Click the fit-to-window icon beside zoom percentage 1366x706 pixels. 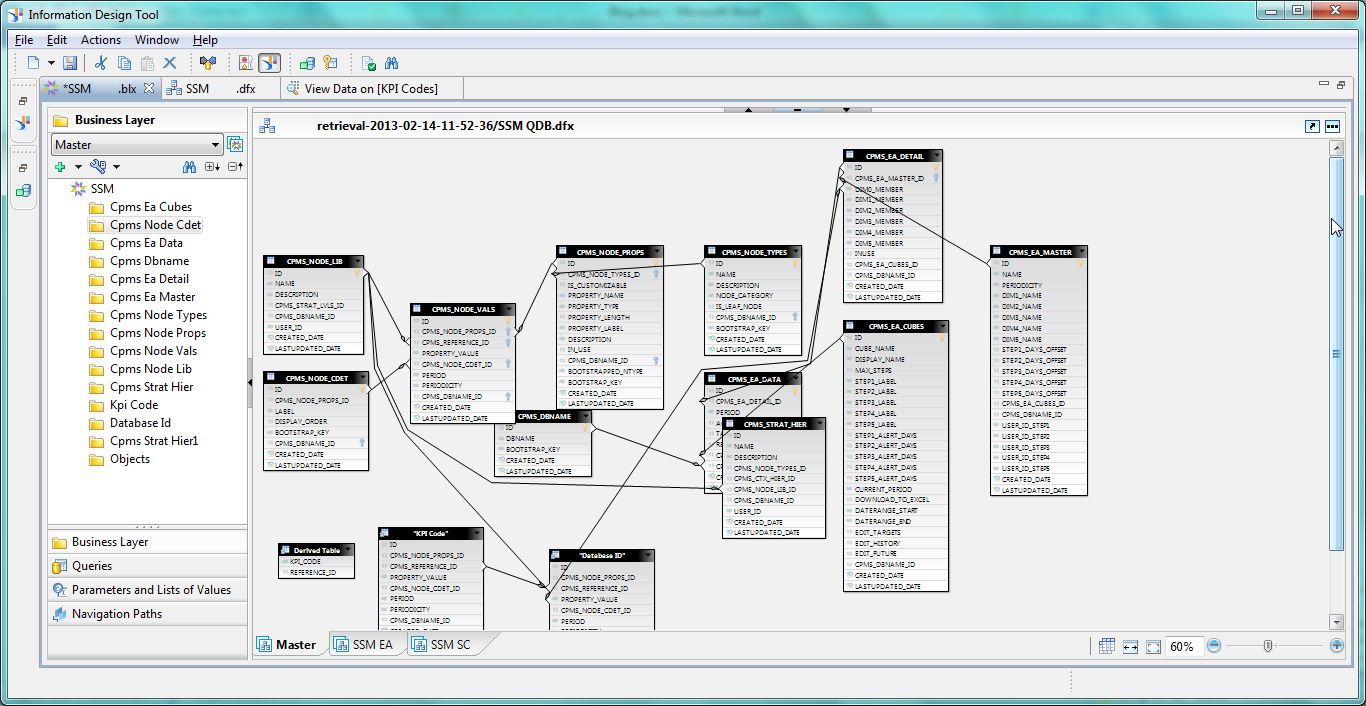[1153, 647]
